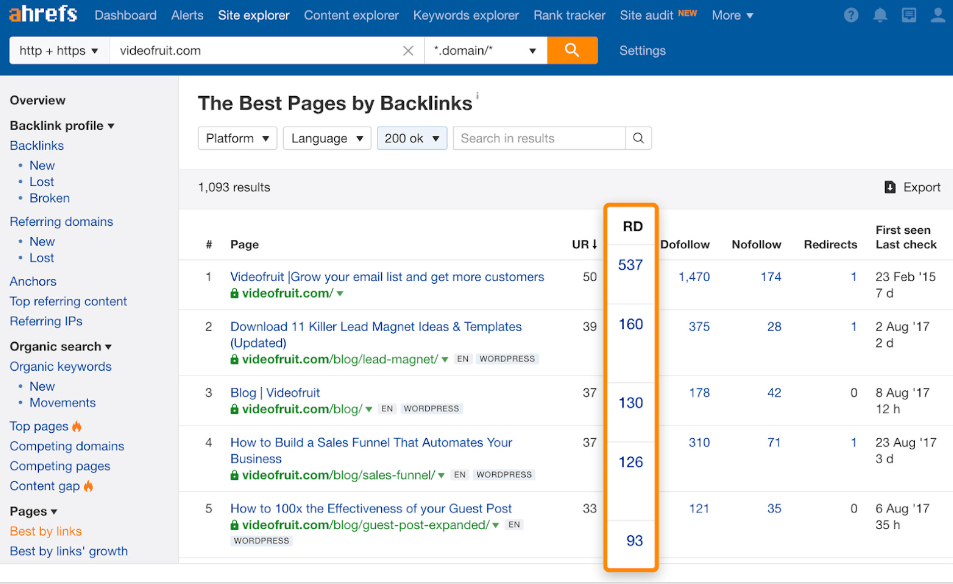The width and height of the screenshot is (953, 584).
Task: Open the Platform filter dropdown
Action: (238, 138)
